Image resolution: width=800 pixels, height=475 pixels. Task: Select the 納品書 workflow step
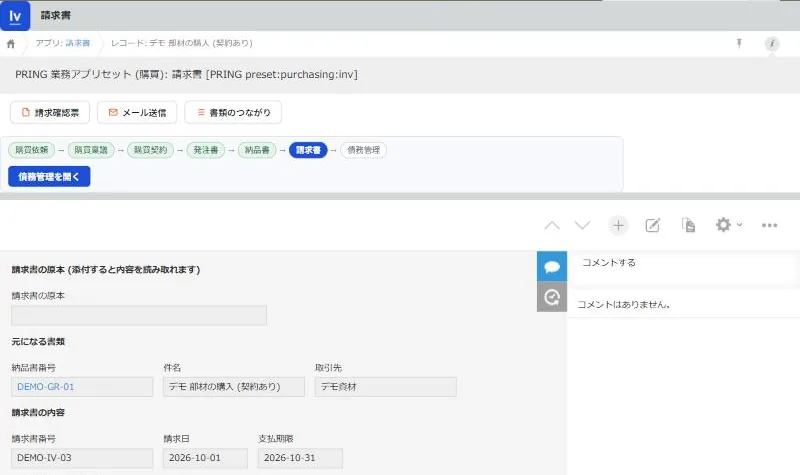pyautogui.click(x=257, y=150)
